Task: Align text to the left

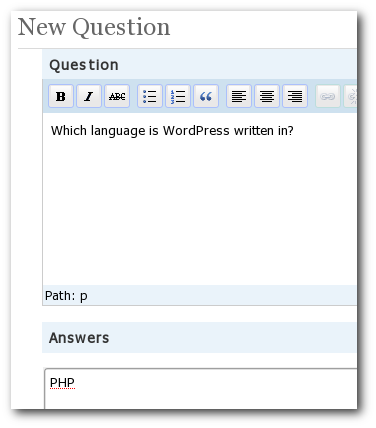Action: coord(239,96)
